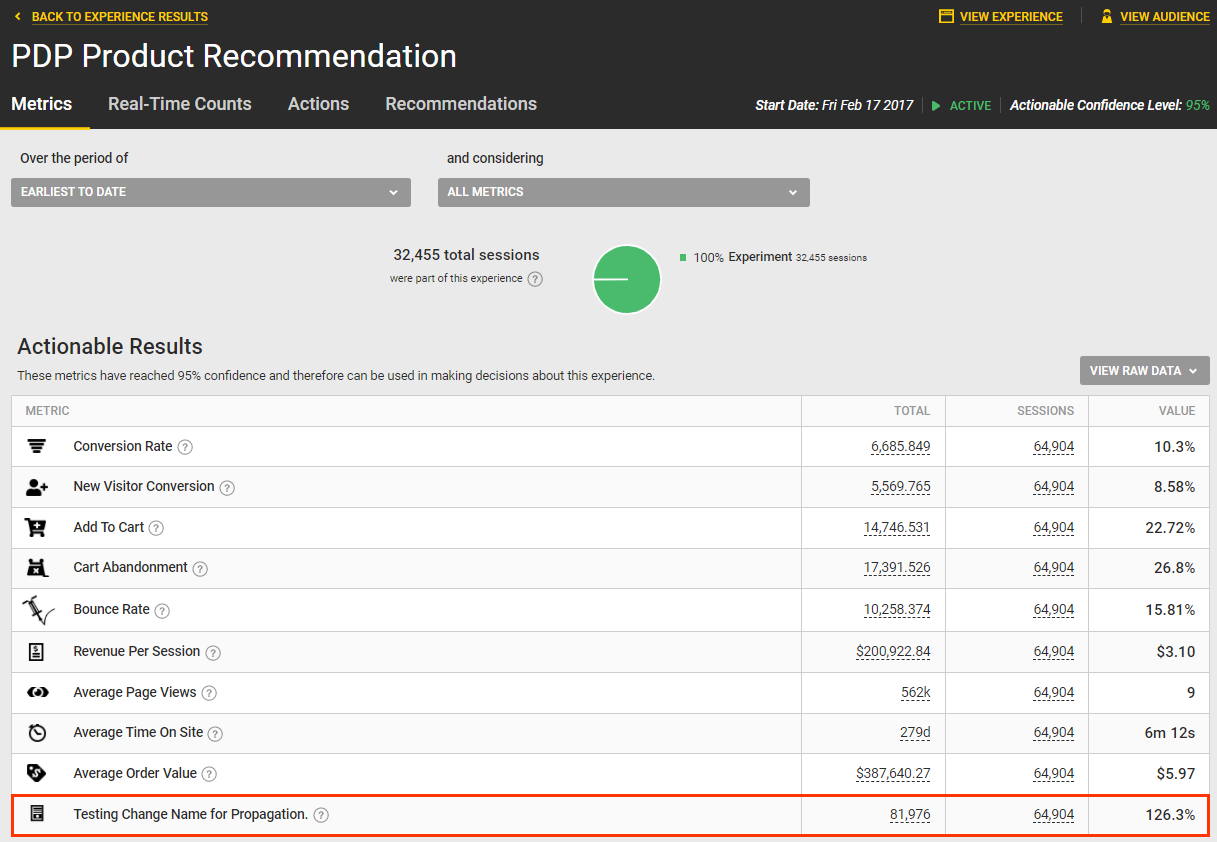Click the View Audience person icon

tap(1107, 17)
